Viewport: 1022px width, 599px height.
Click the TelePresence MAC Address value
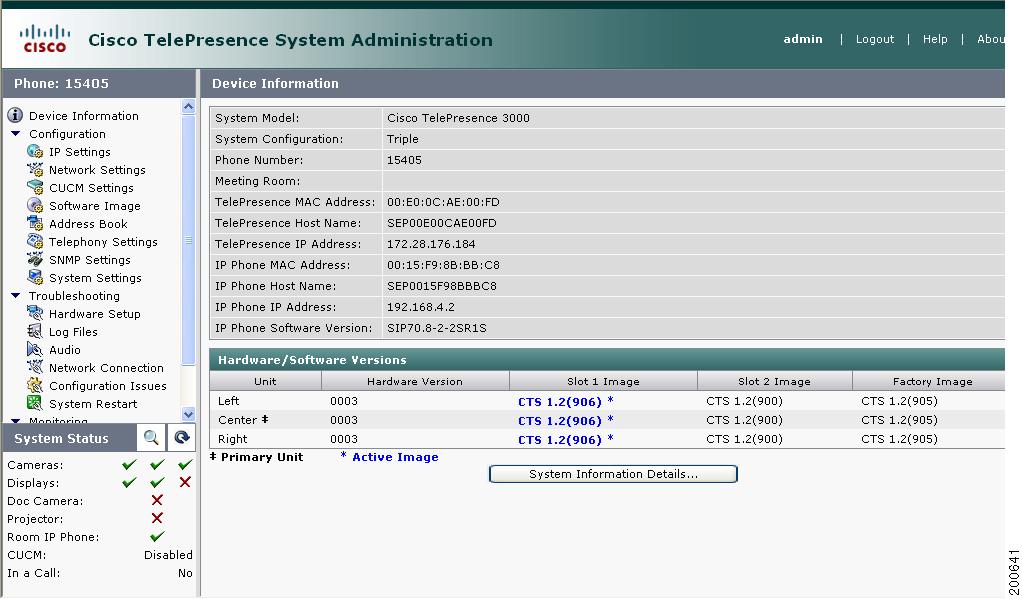point(443,203)
